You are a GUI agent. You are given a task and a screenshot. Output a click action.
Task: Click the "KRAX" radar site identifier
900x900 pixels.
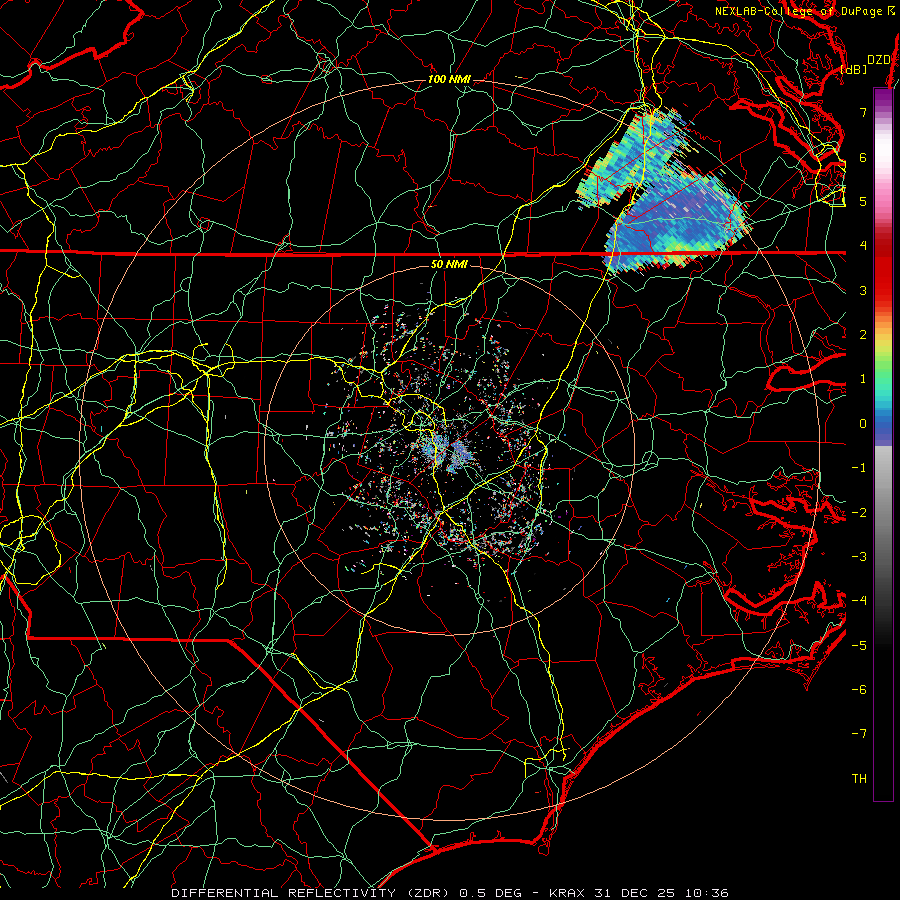coord(566,893)
